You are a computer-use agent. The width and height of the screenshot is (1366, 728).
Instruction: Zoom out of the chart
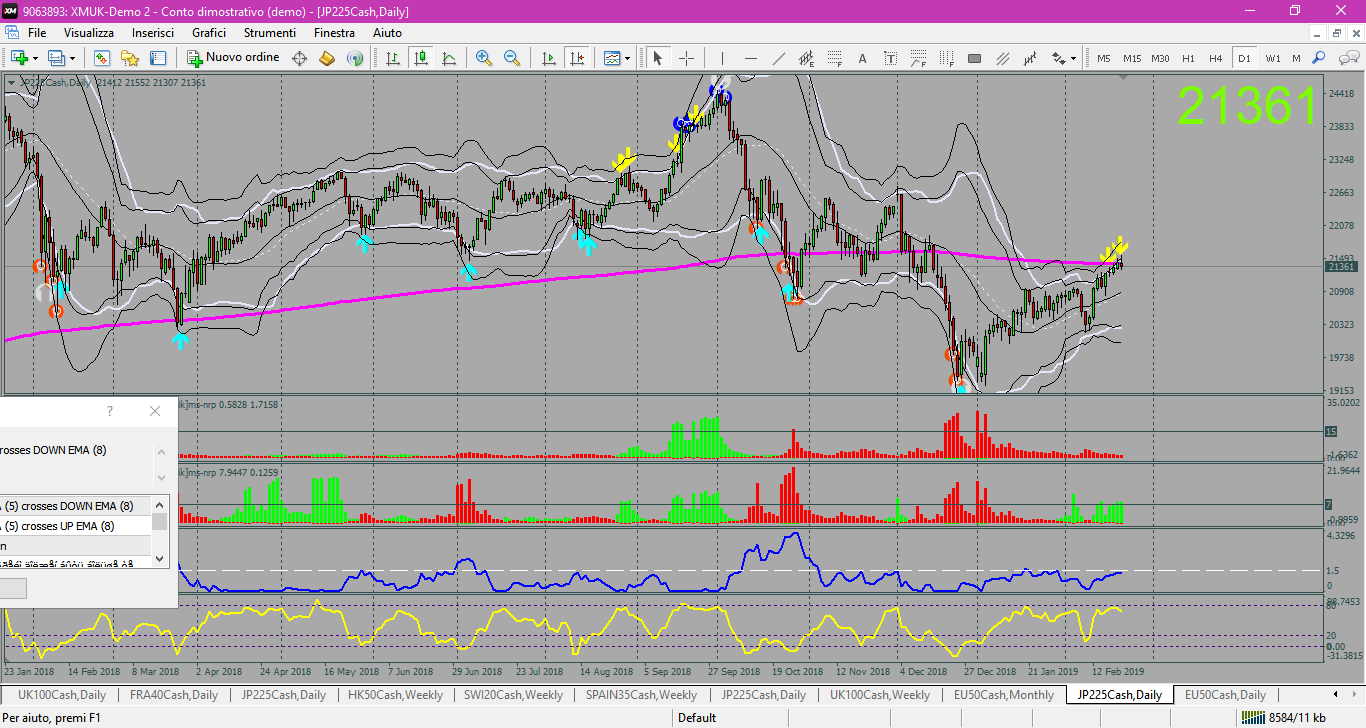pyautogui.click(x=512, y=58)
